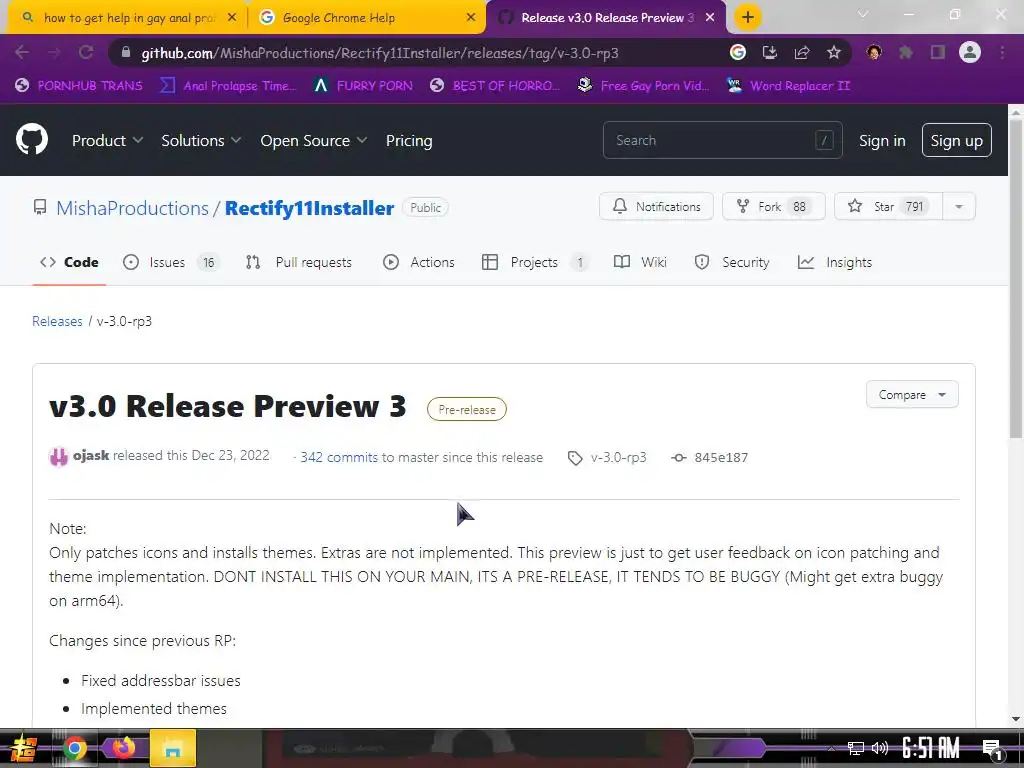Open the Star list dropdown arrow
This screenshot has height=768, width=1024.
pyautogui.click(x=959, y=206)
